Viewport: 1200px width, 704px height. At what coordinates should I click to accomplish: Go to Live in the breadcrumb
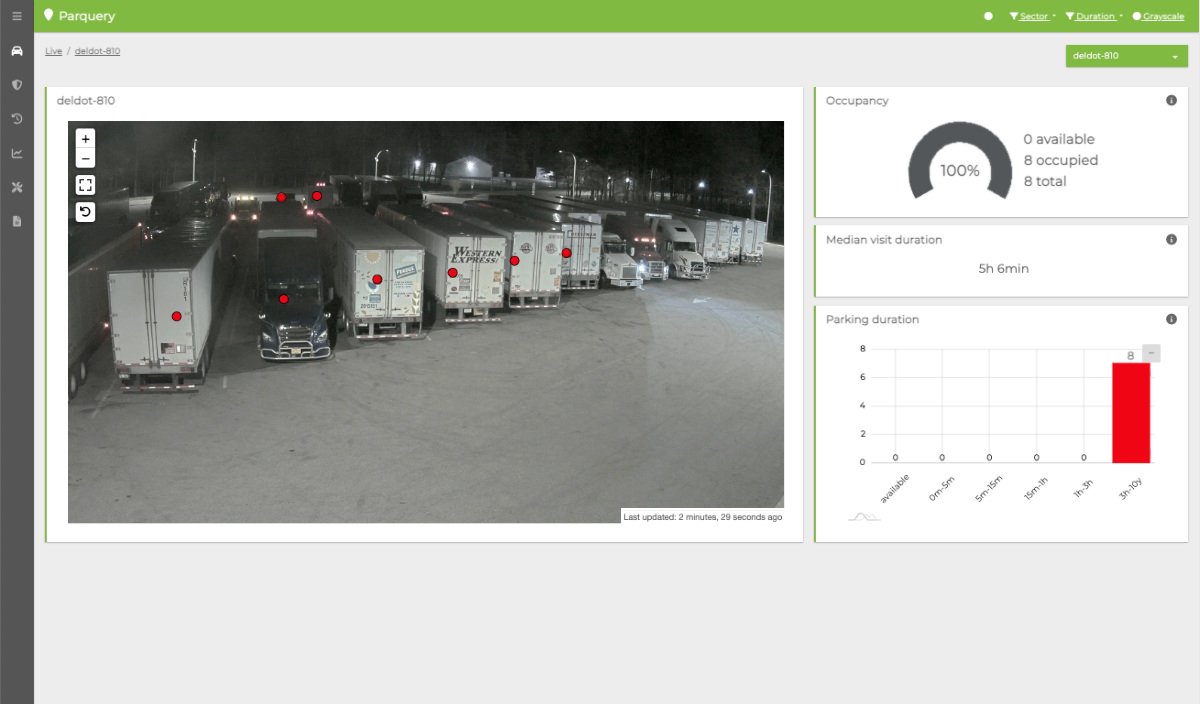pos(53,51)
